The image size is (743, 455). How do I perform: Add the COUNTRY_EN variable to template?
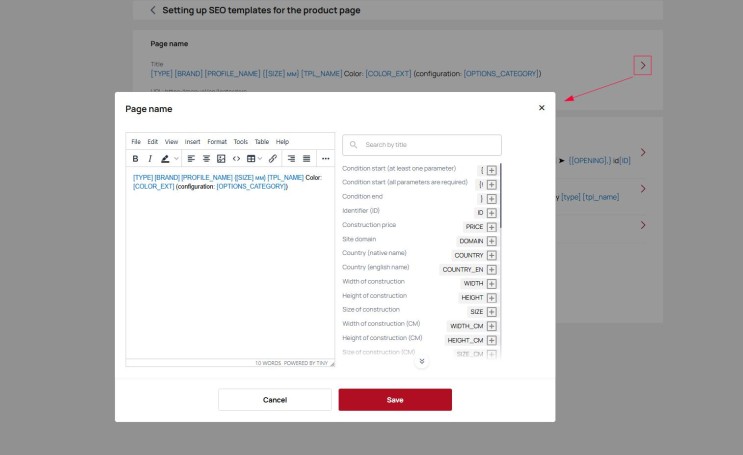click(x=492, y=270)
